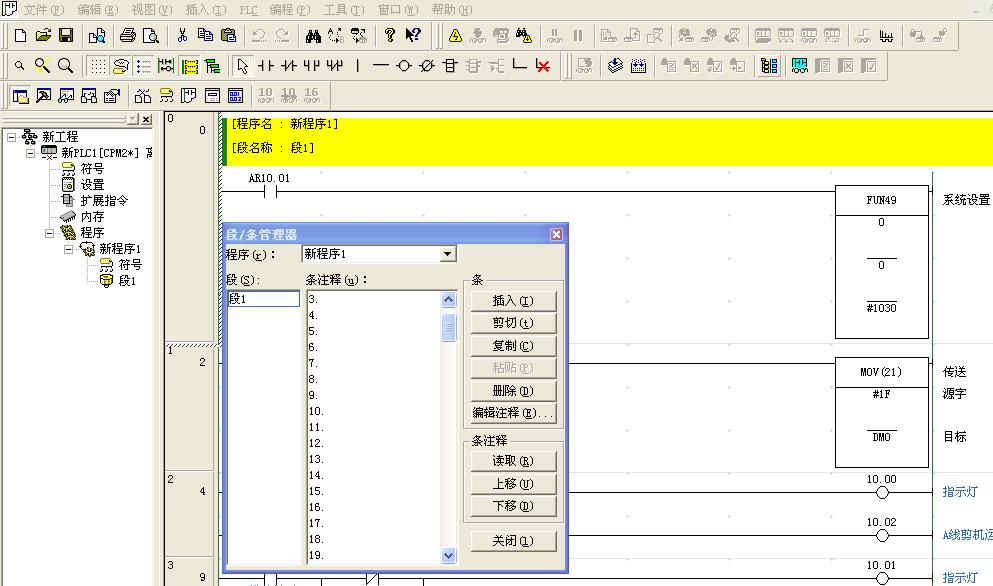This screenshot has width=993, height=586.
Task: Click the binoculars Find icon
Action: pyautogui.click(x=313, y=36)
